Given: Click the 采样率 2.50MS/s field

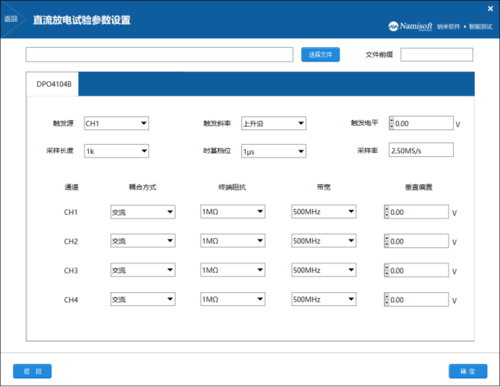Looking at the screenshot, I should [x=421, y=150].
